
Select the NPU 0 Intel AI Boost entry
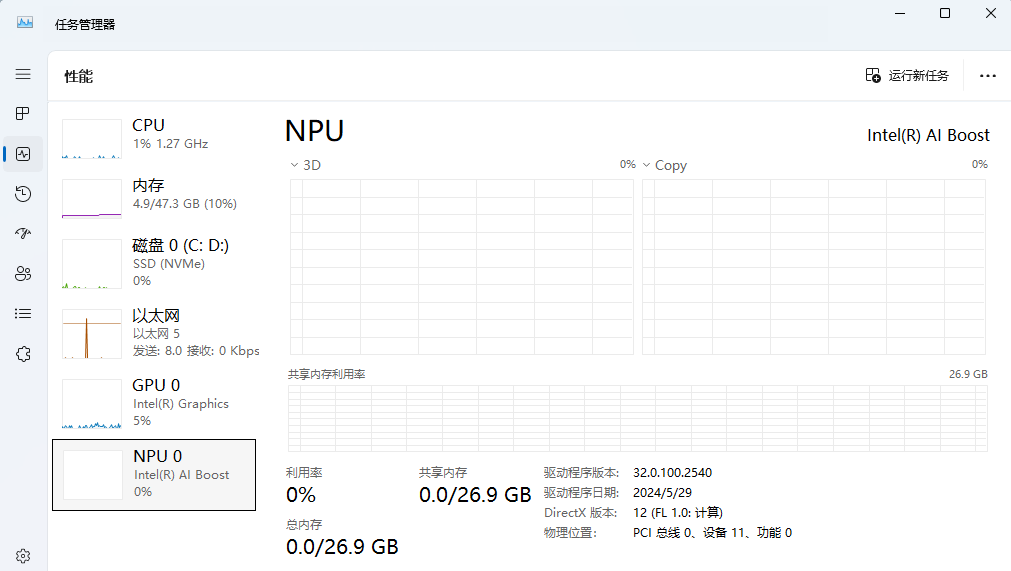(x=153, y=474)
